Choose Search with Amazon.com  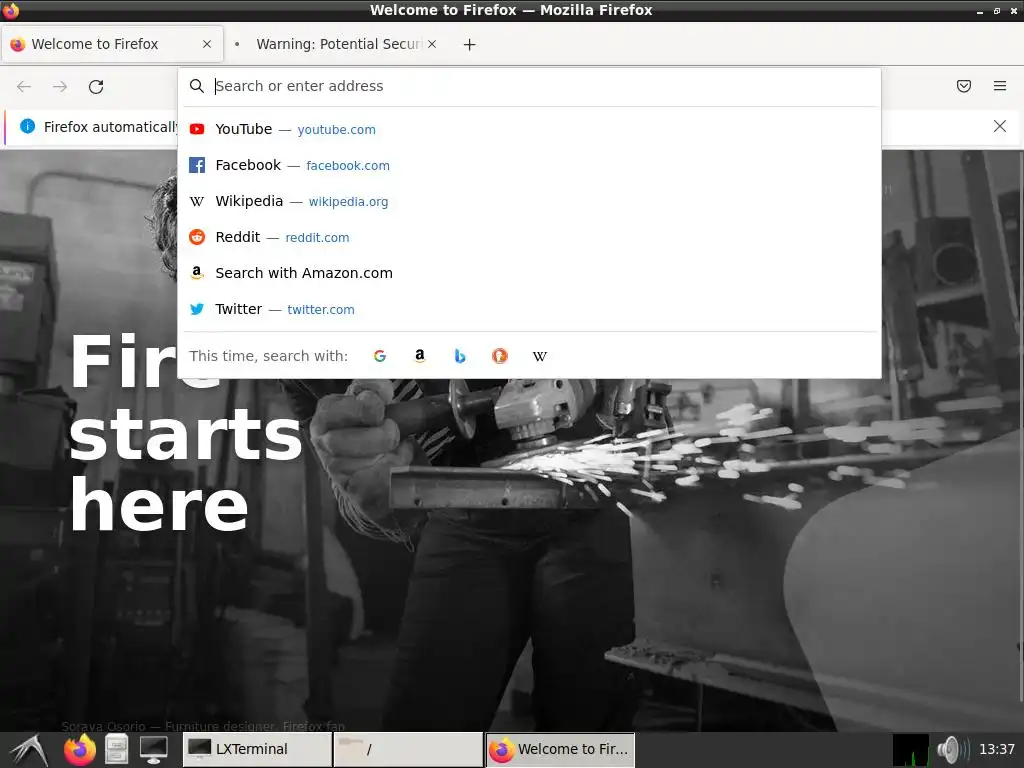pos(530,273)
